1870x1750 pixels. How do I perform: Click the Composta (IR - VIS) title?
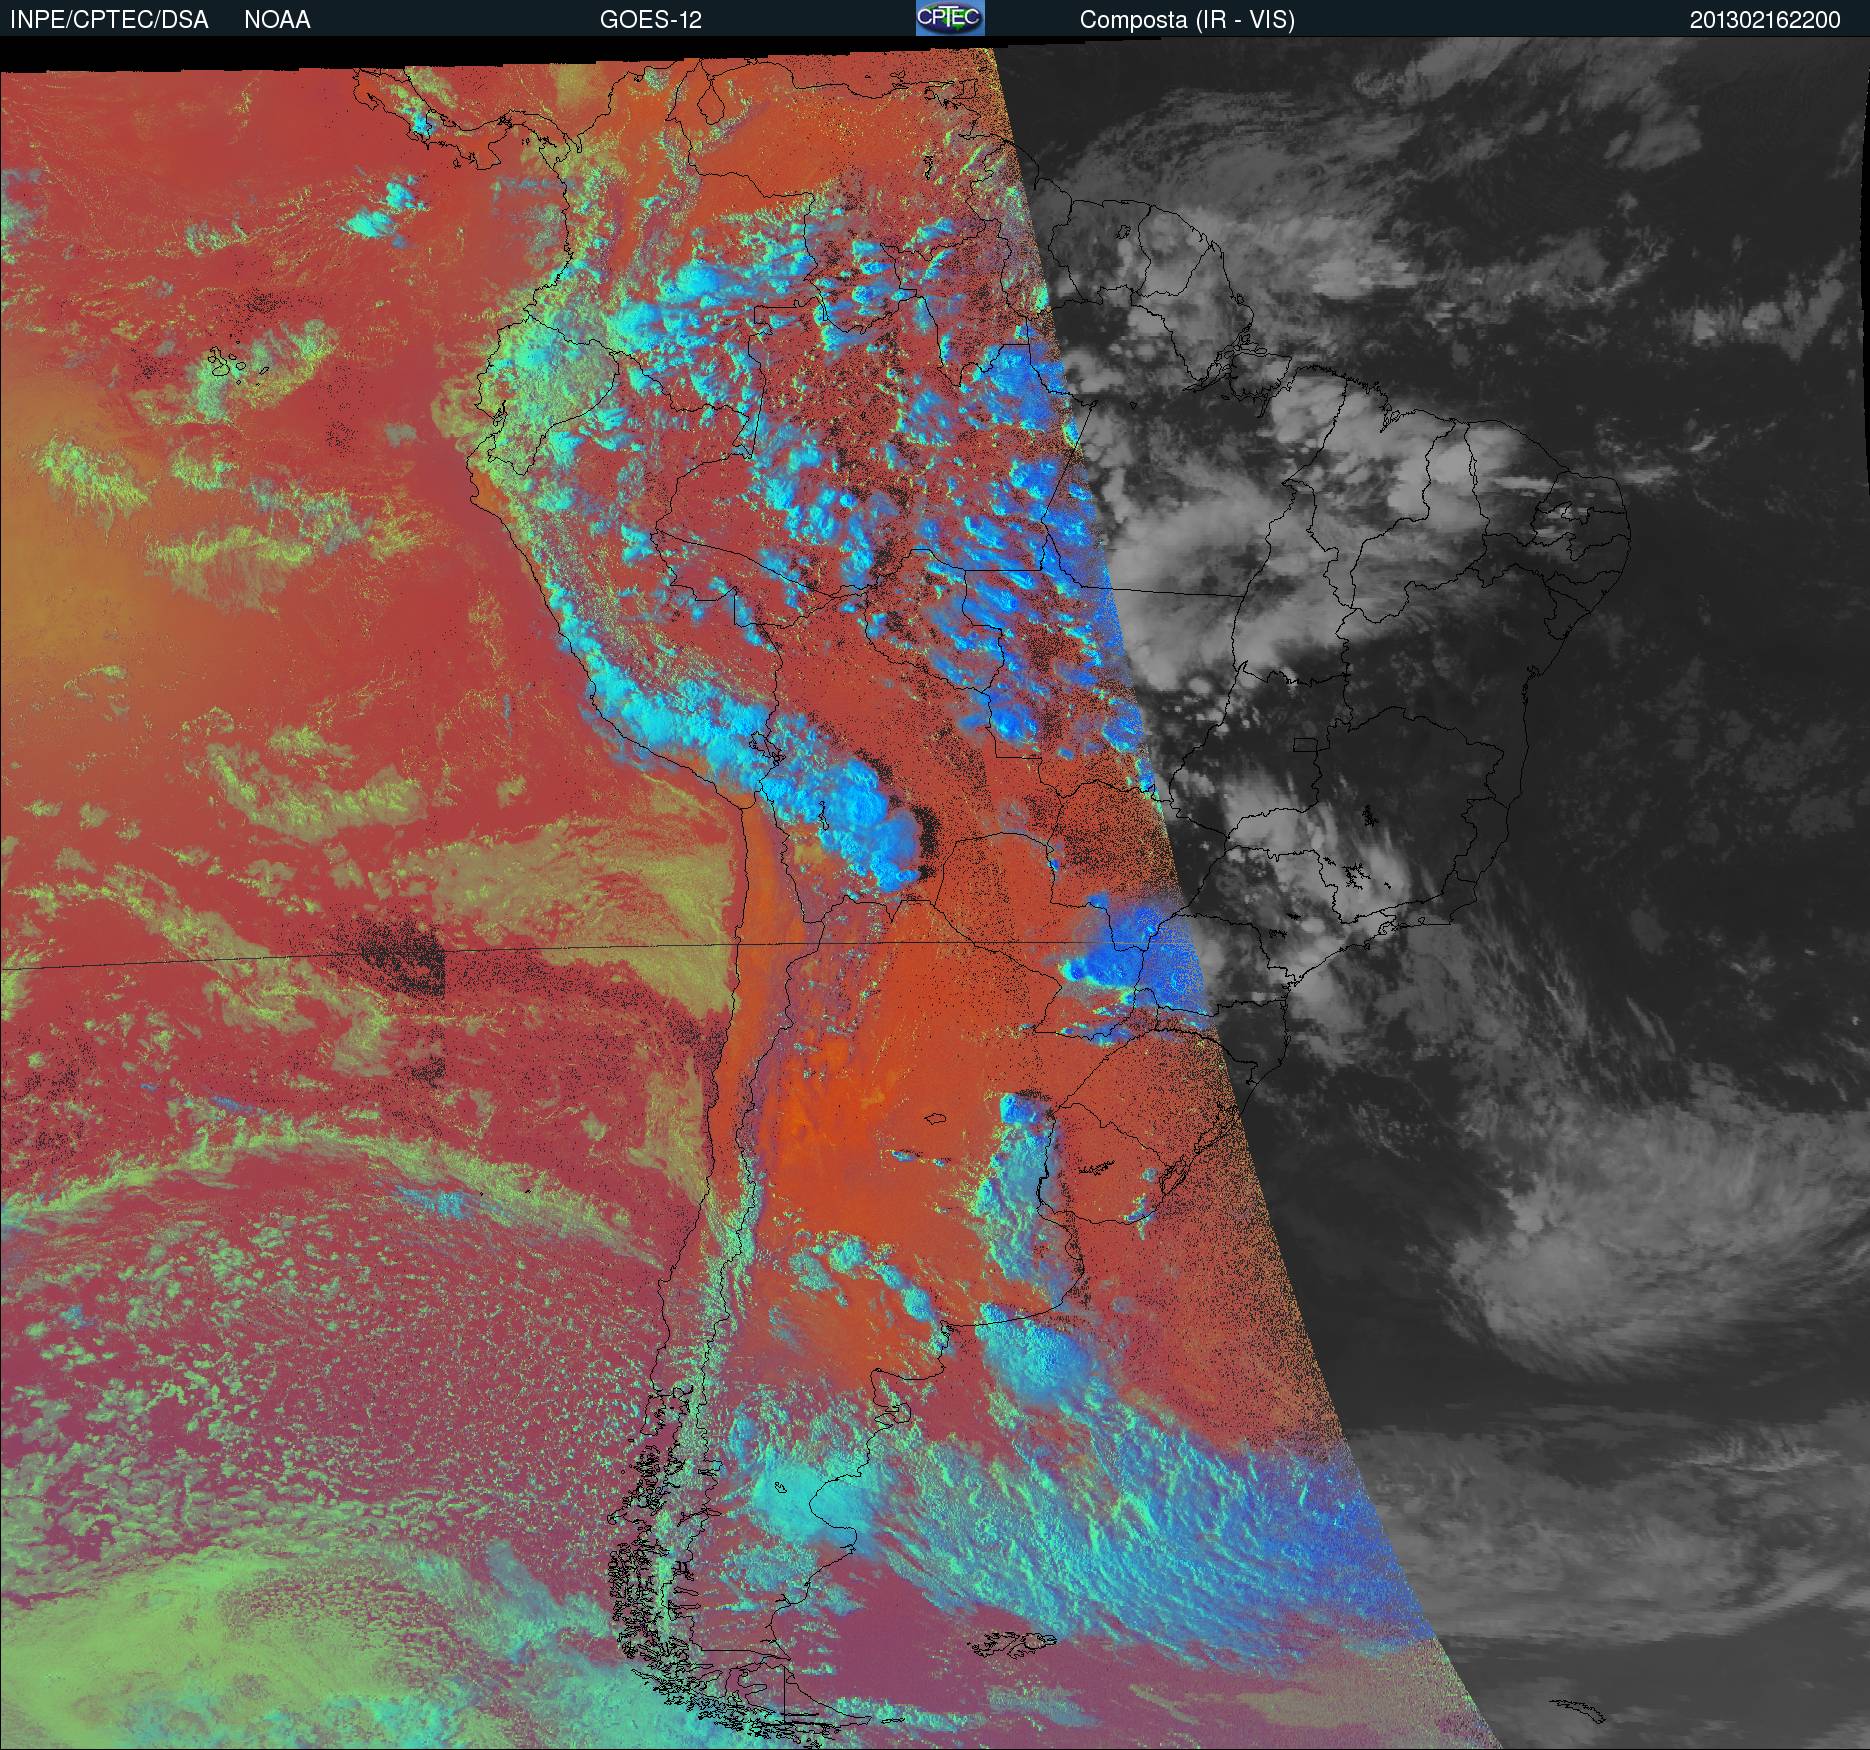tap(1187, 20)
